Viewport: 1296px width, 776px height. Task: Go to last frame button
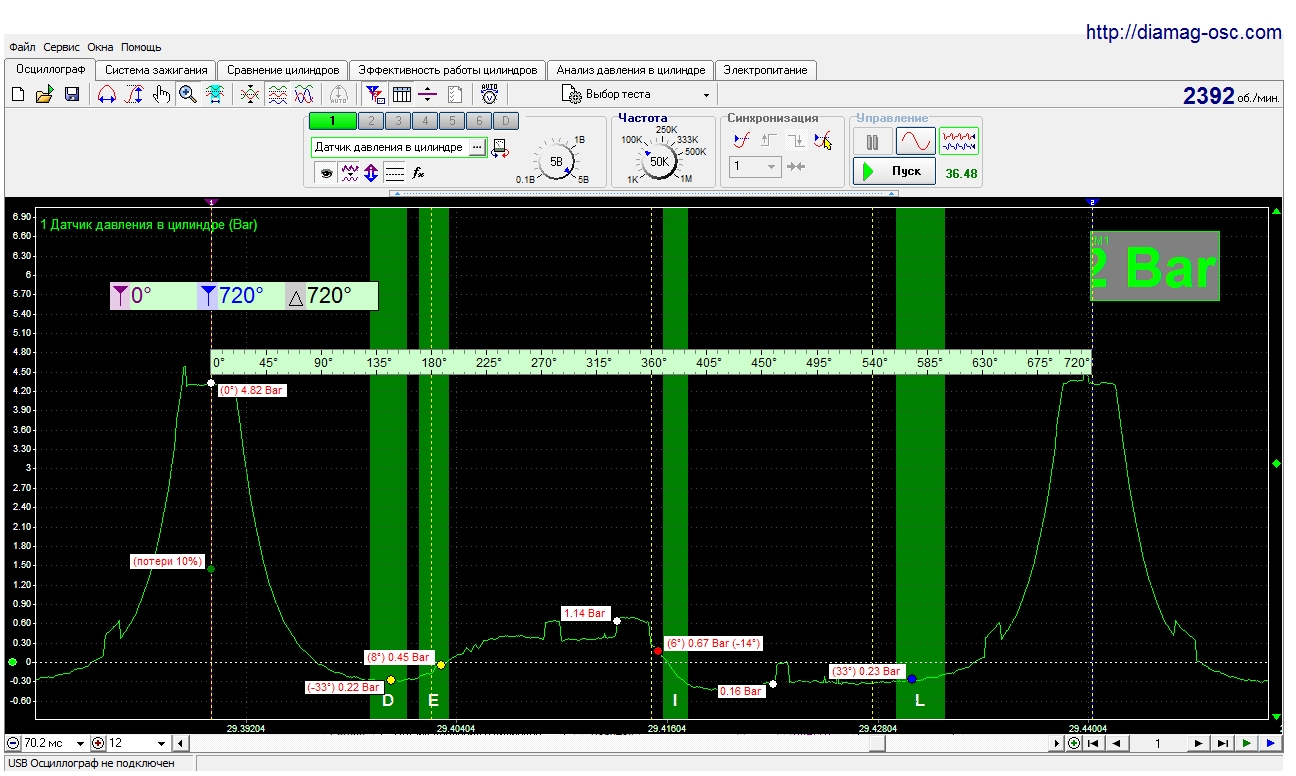(1223, 743)
